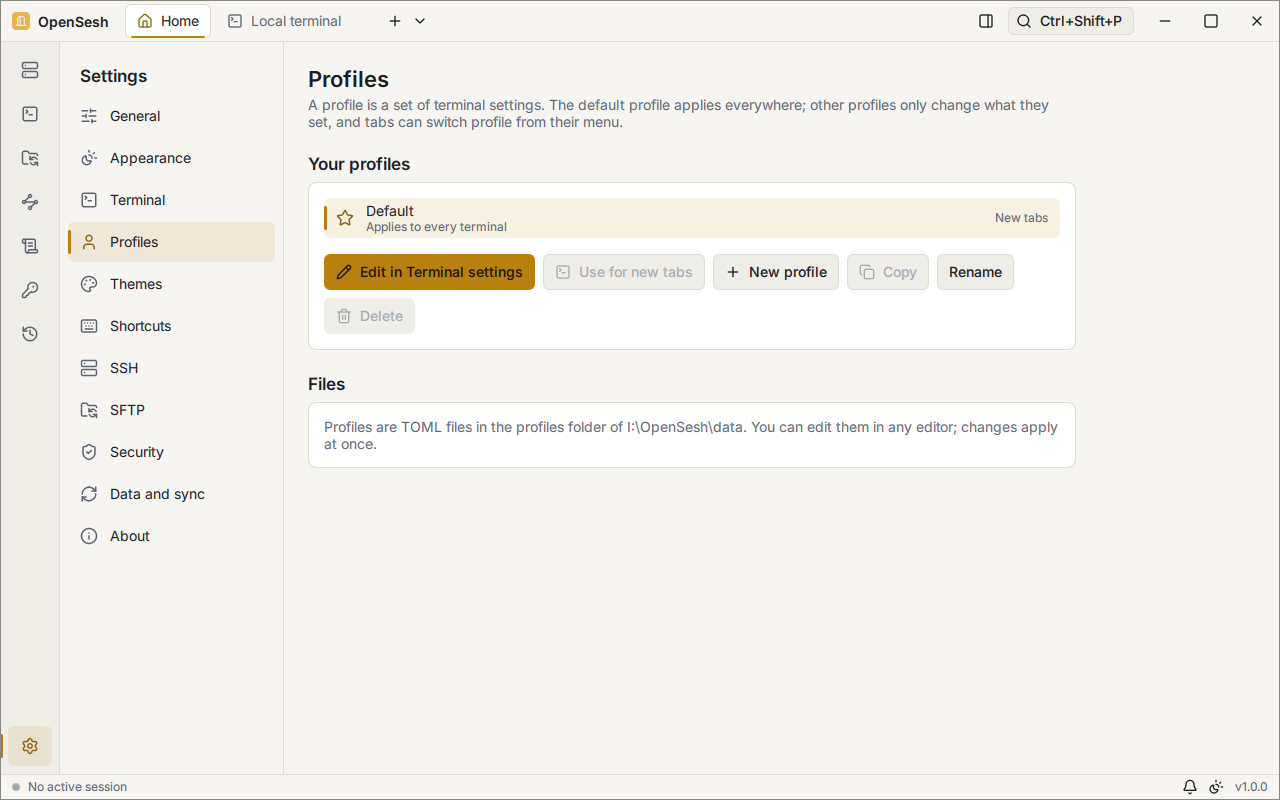Open the file transfer folder icon in the activity bar
This screenshot has height=800, width=1280.
point(30,158)
